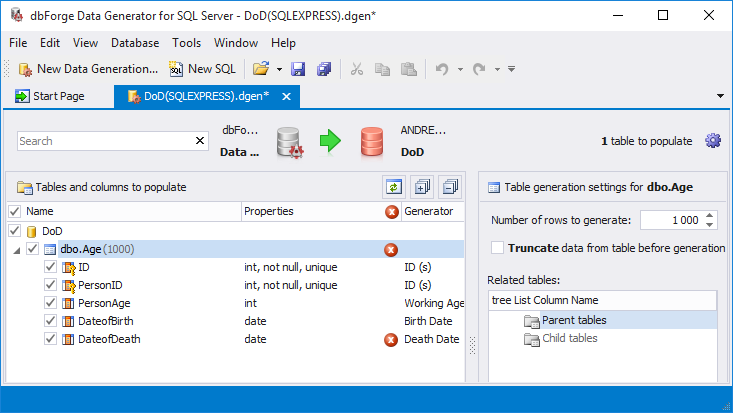Toggle the PersonID column checkbox
Screen dimensions: 733x413
pos(50,285)
